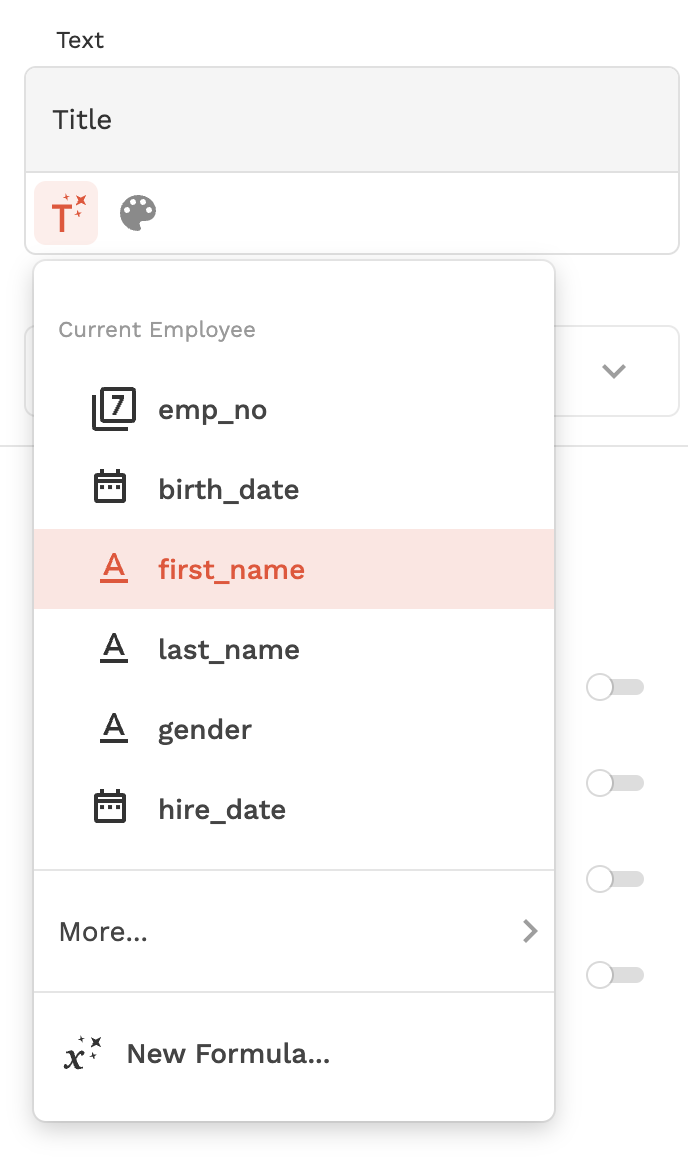
Task: Click the number icon beside emp_no
Action: pyautogui.click(x=113, y=409)
